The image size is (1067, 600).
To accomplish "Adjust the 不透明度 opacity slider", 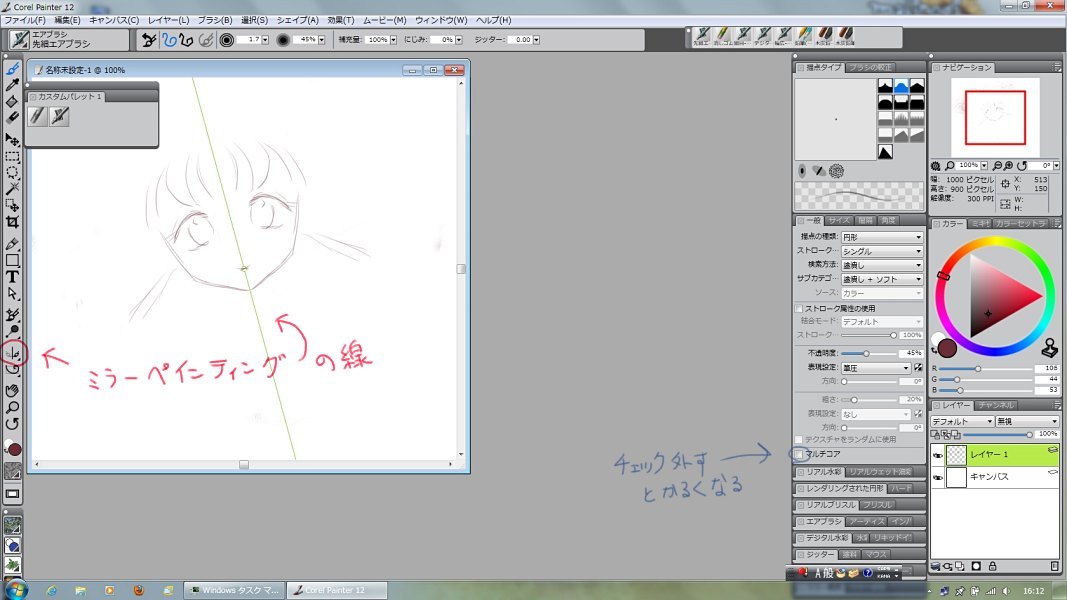I will pos(866,353).
